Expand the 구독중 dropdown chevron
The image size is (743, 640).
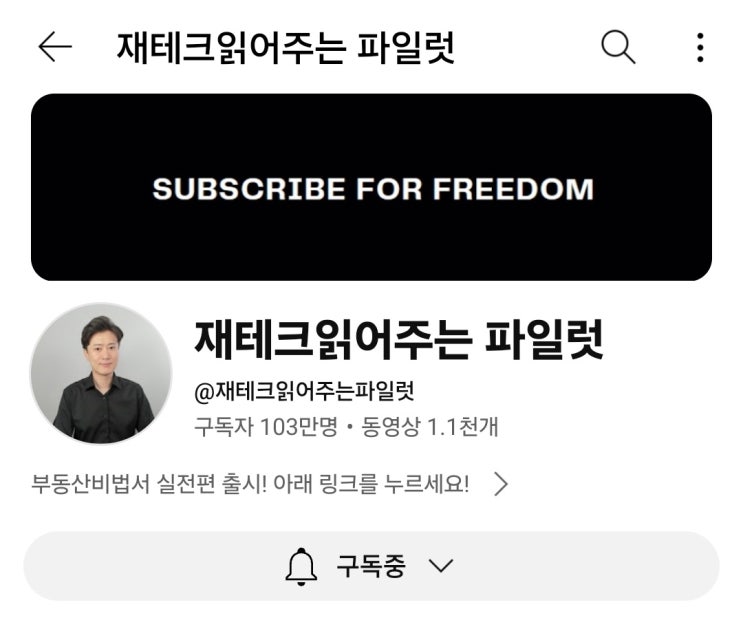pyautogui.click(x=441, y=566)
